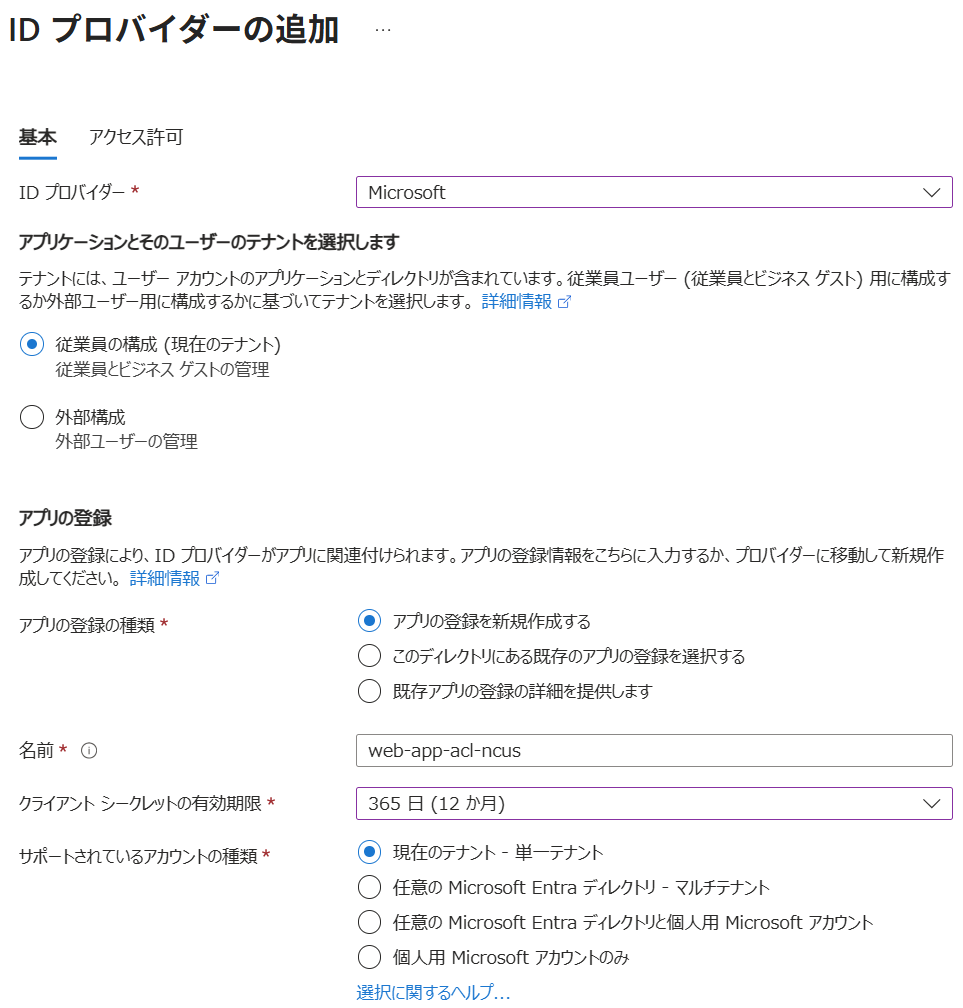Open tenant selection 詳細情報 link
963x1008 pixels.
pos(517,302)
